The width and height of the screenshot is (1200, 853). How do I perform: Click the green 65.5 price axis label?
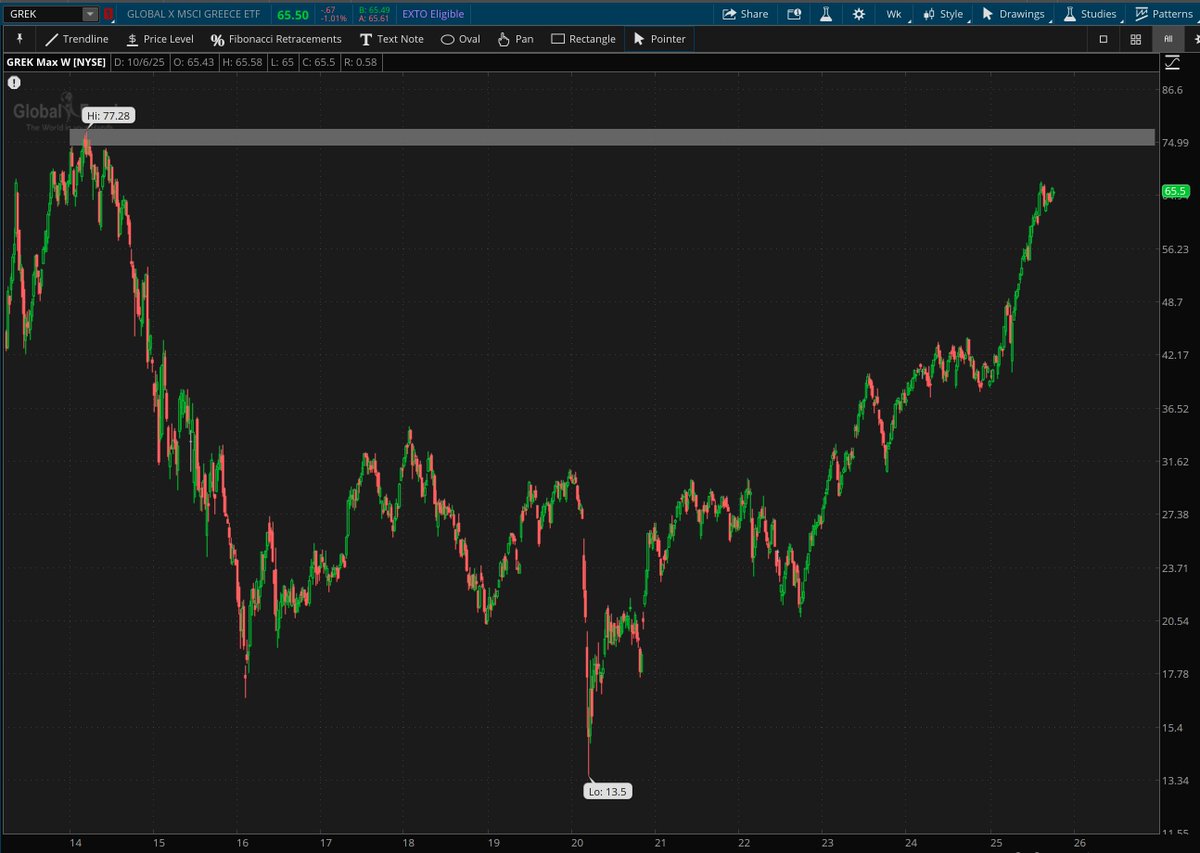tap(1174, 191)
